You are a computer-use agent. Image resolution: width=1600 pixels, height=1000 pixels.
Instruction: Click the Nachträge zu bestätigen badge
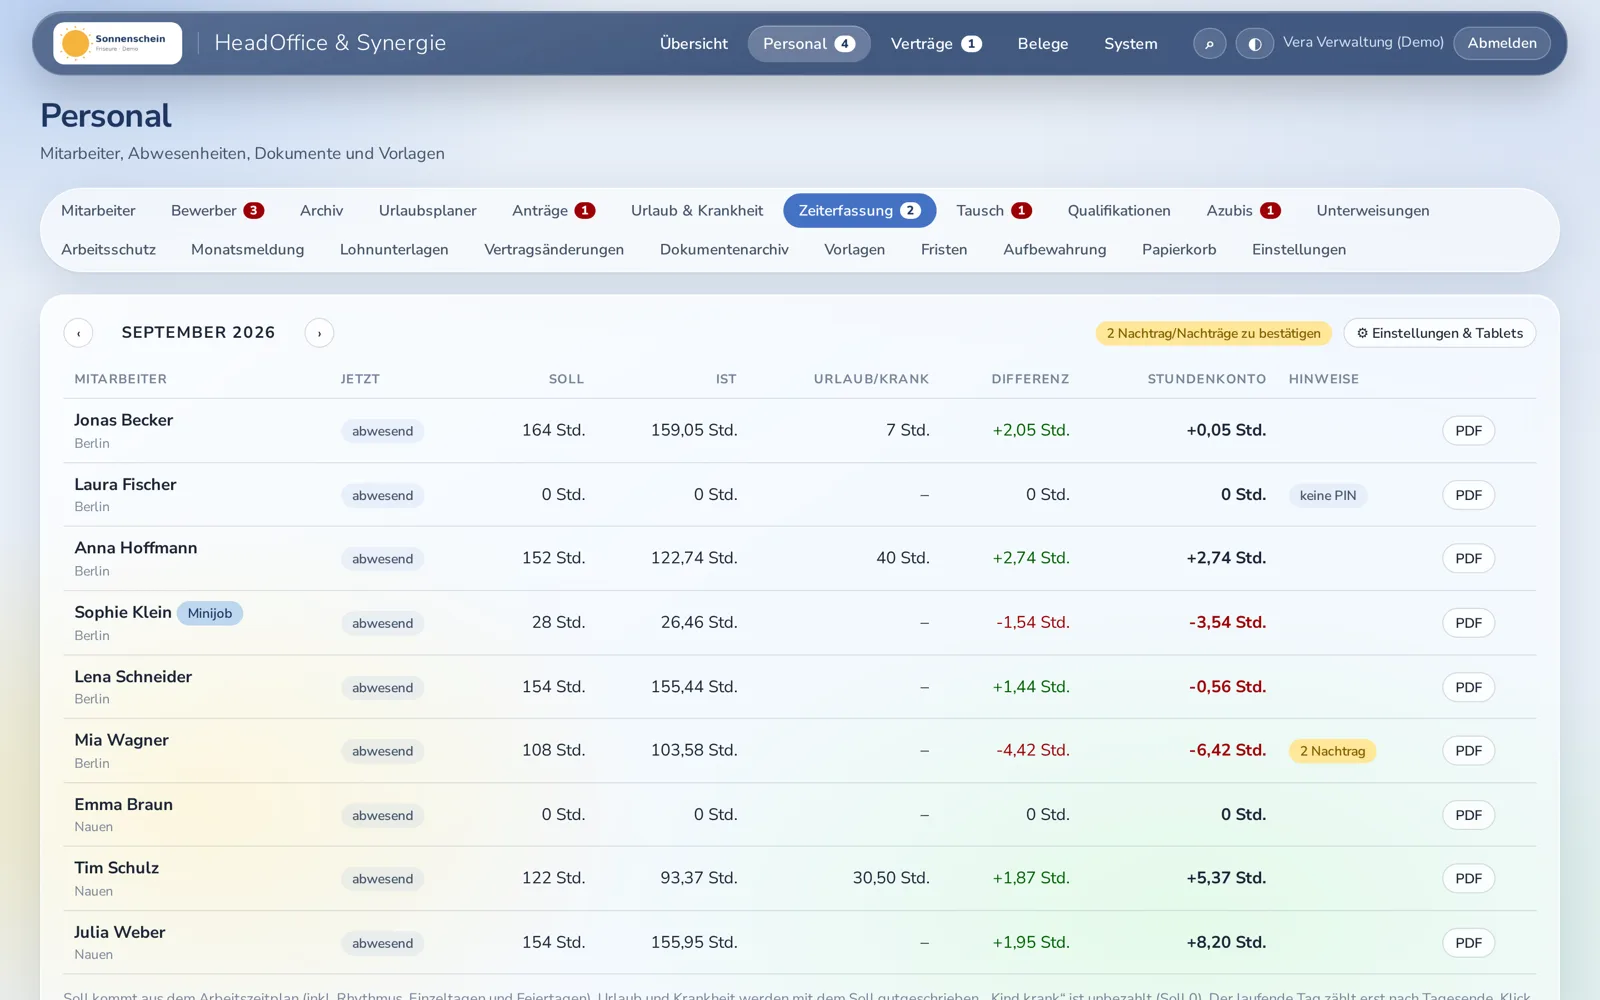1213,333
